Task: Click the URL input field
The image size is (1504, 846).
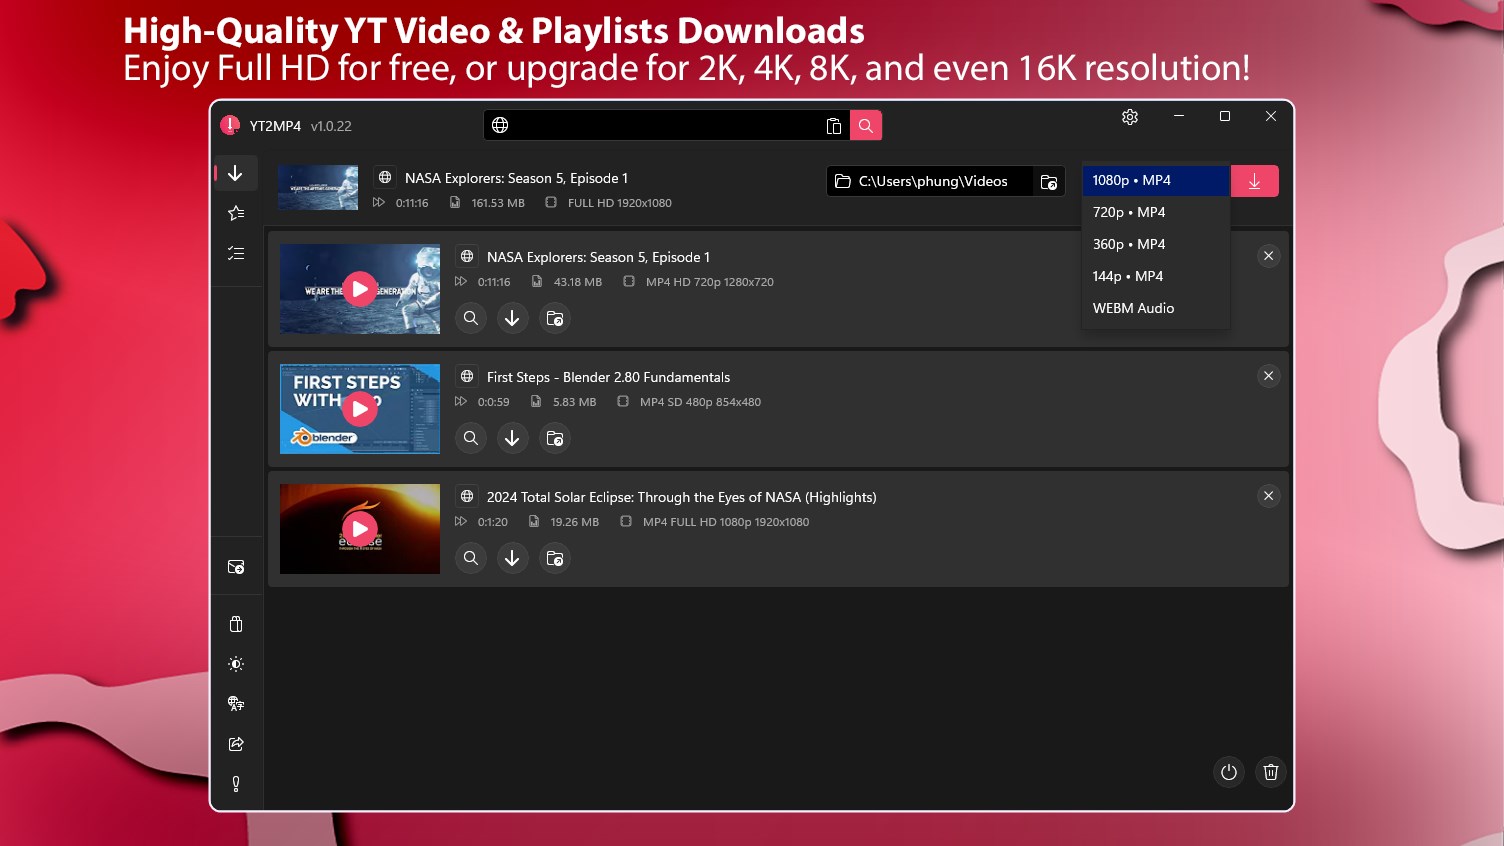Action: point(666,125)
